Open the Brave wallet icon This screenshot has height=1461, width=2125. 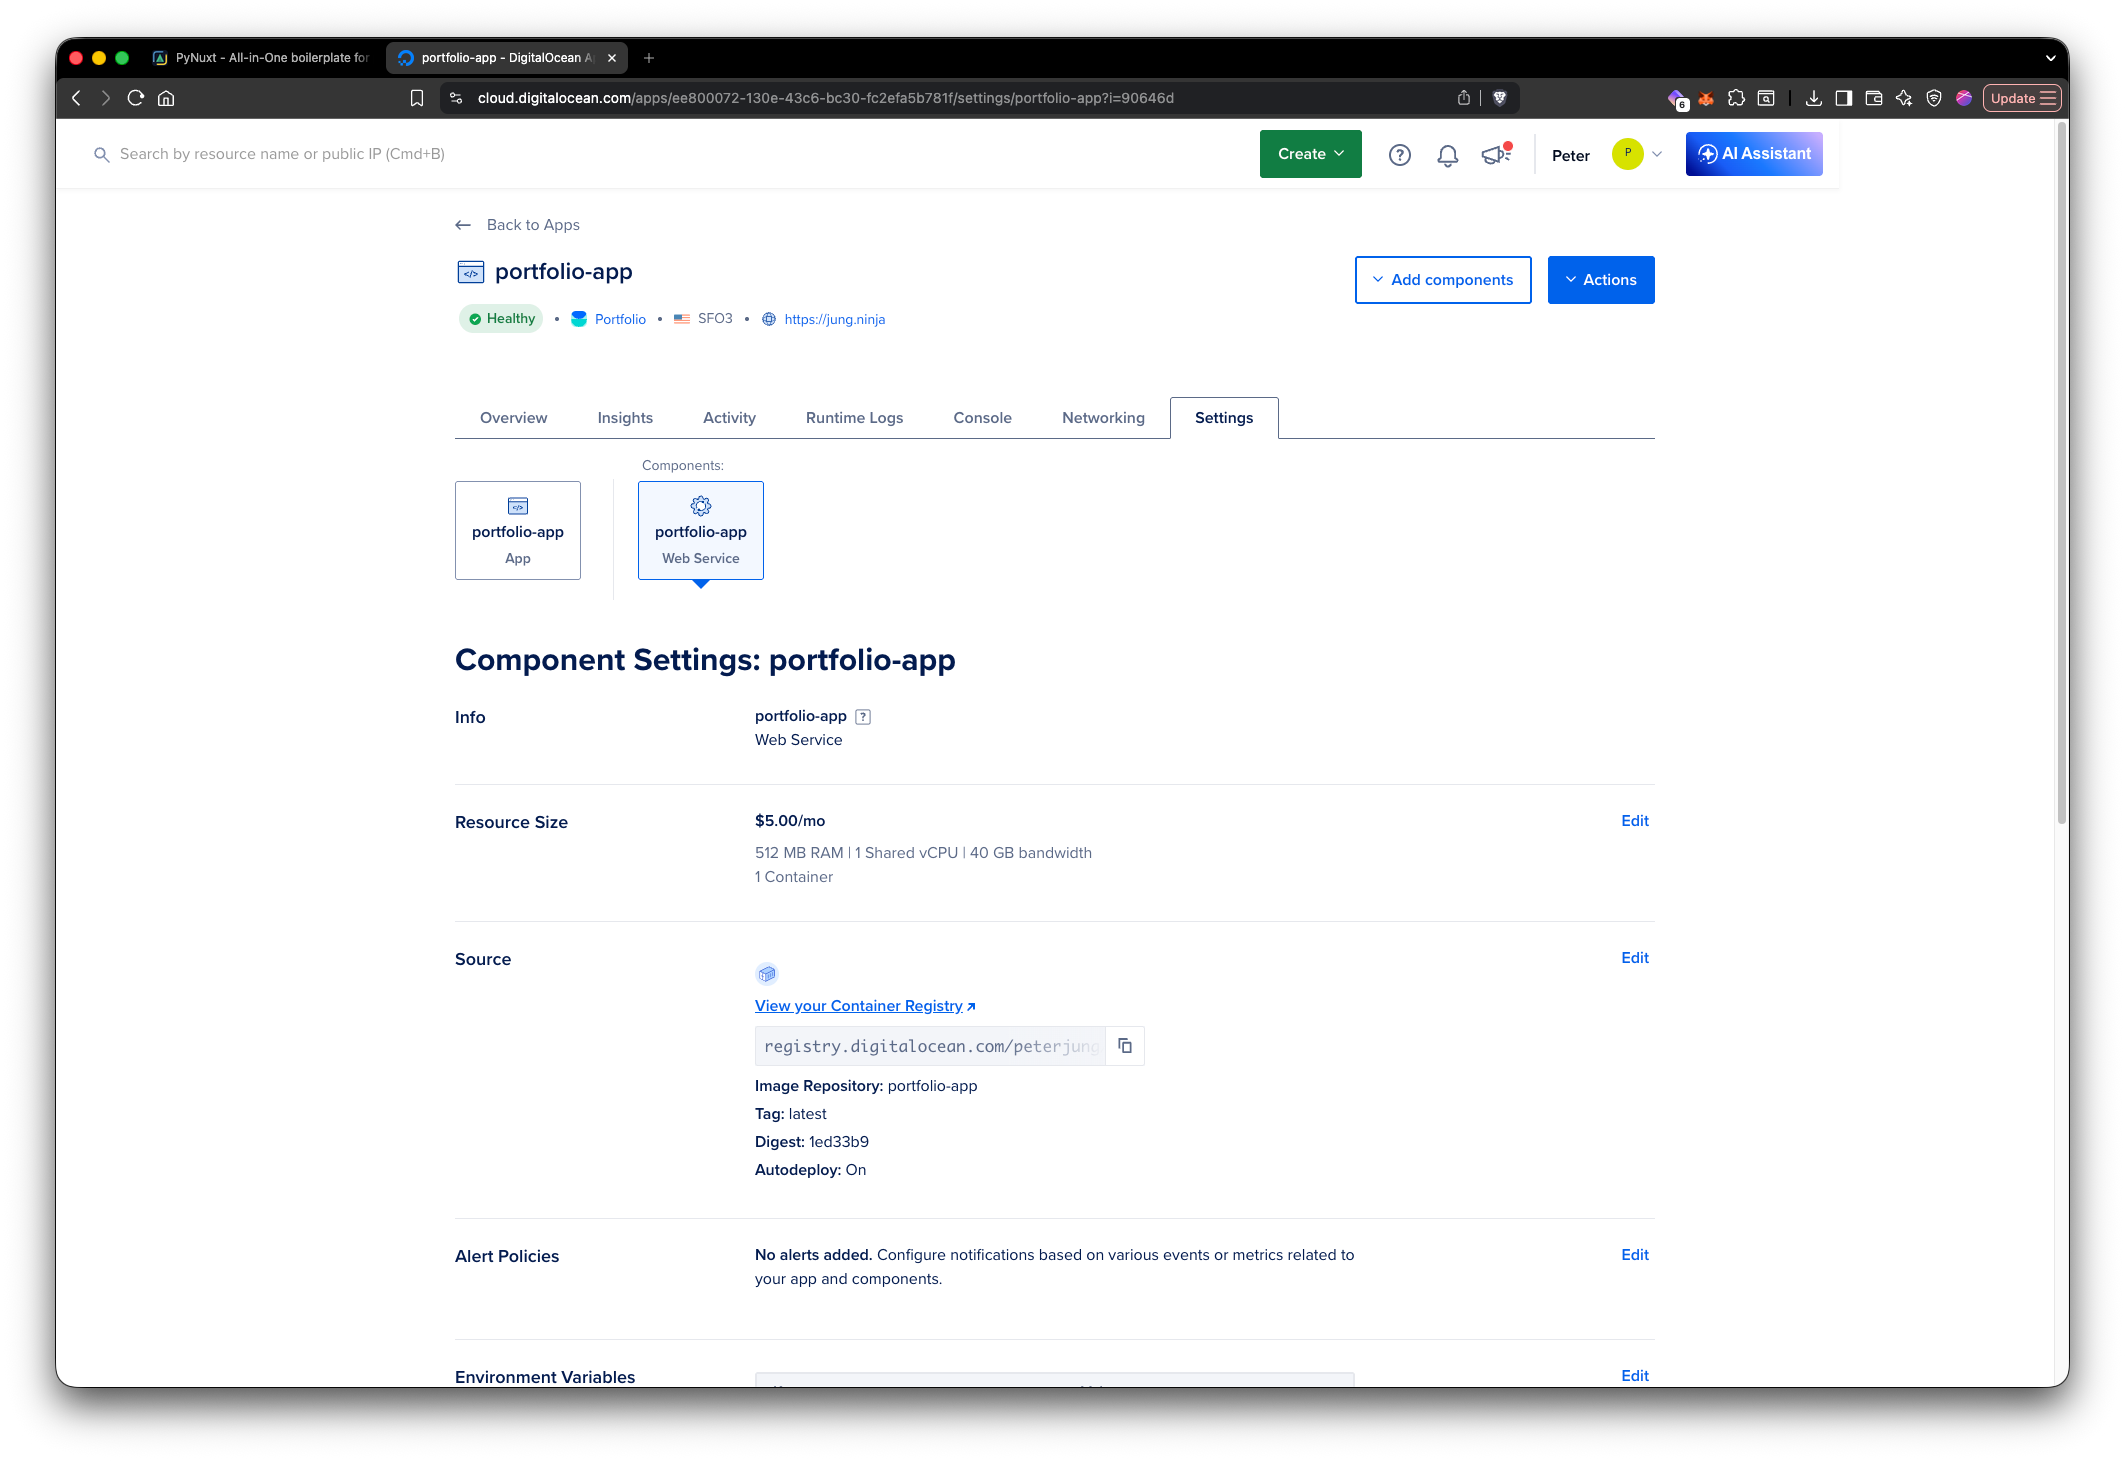(x=1873, y=98)
